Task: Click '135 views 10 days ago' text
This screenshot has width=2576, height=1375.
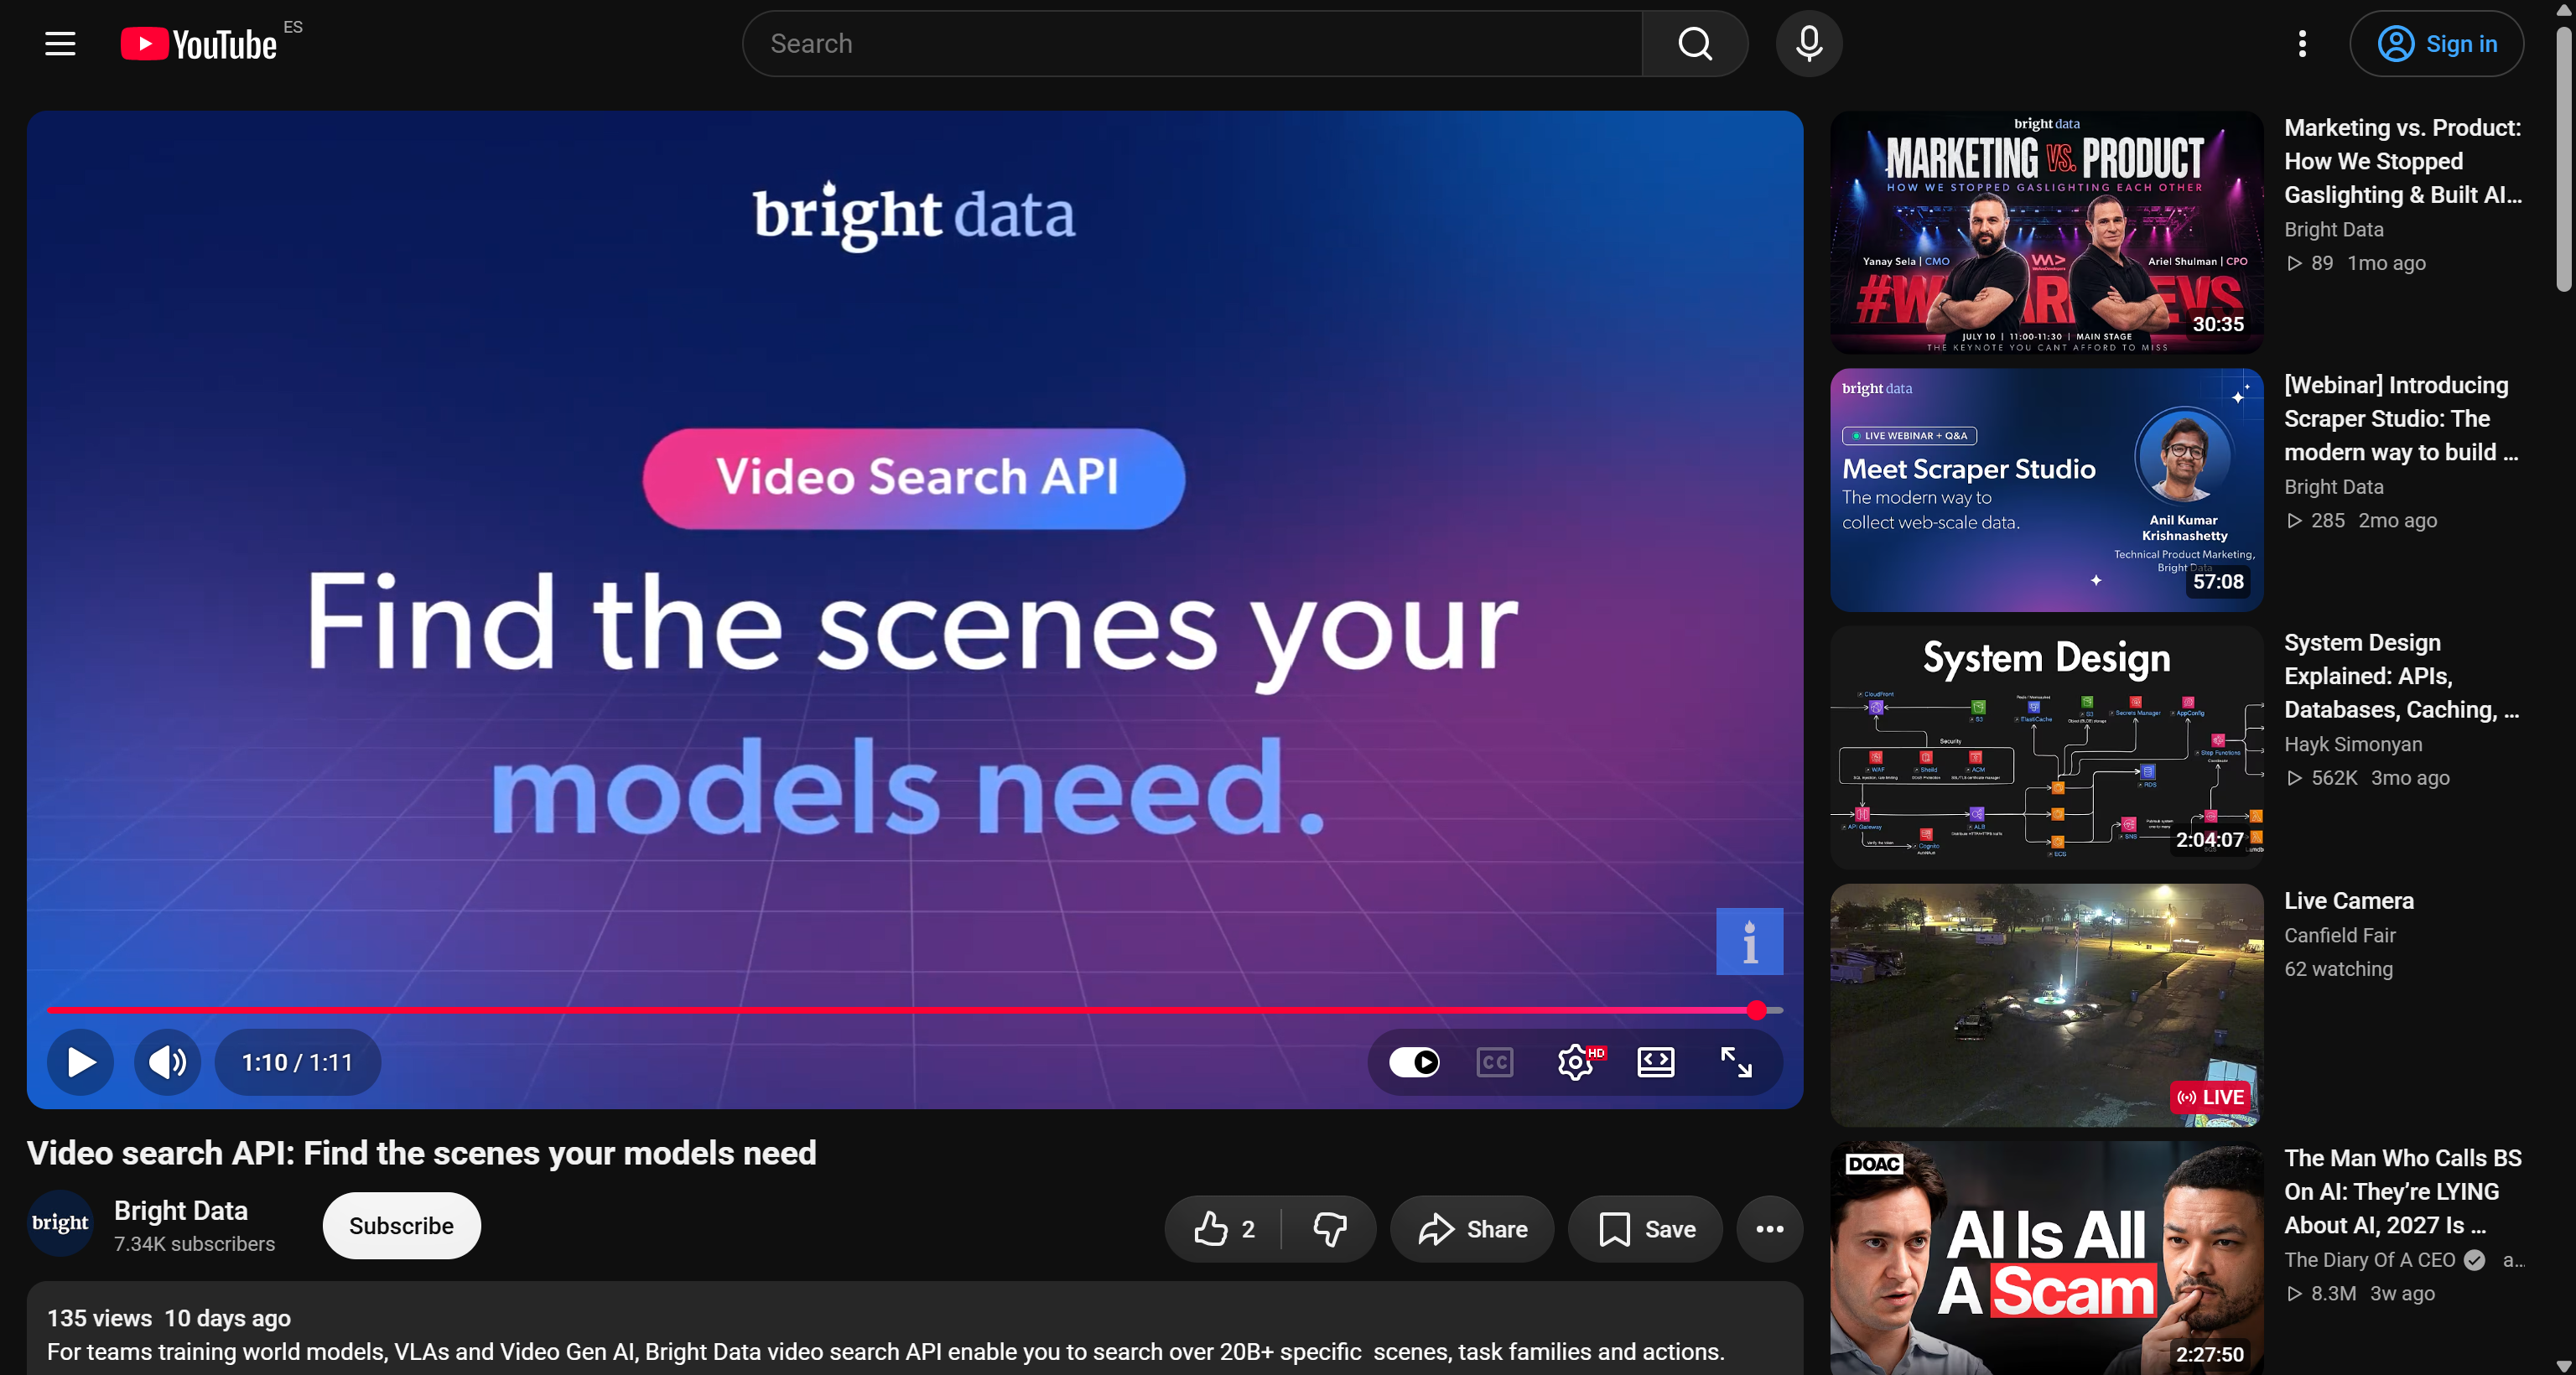Action: coord(169,1318)
